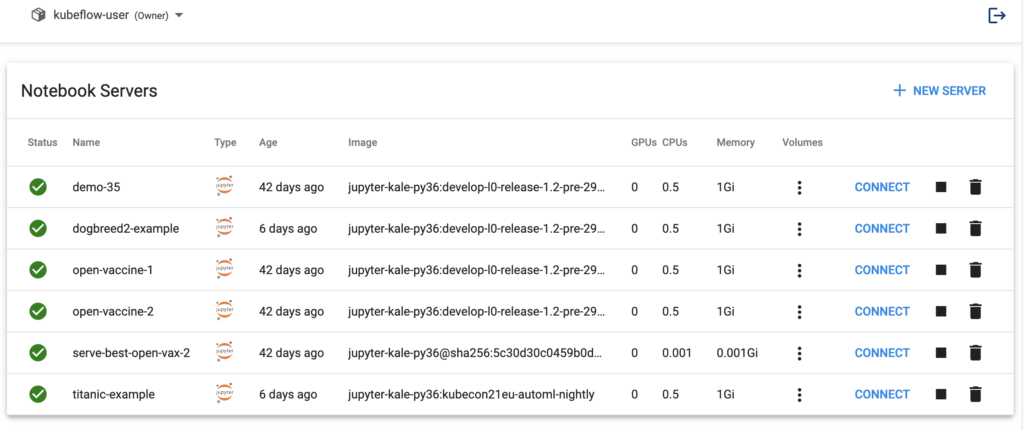Click the Jupyter type icon for demo-35
The image size is (1024, 430).
tap(224, 187)
